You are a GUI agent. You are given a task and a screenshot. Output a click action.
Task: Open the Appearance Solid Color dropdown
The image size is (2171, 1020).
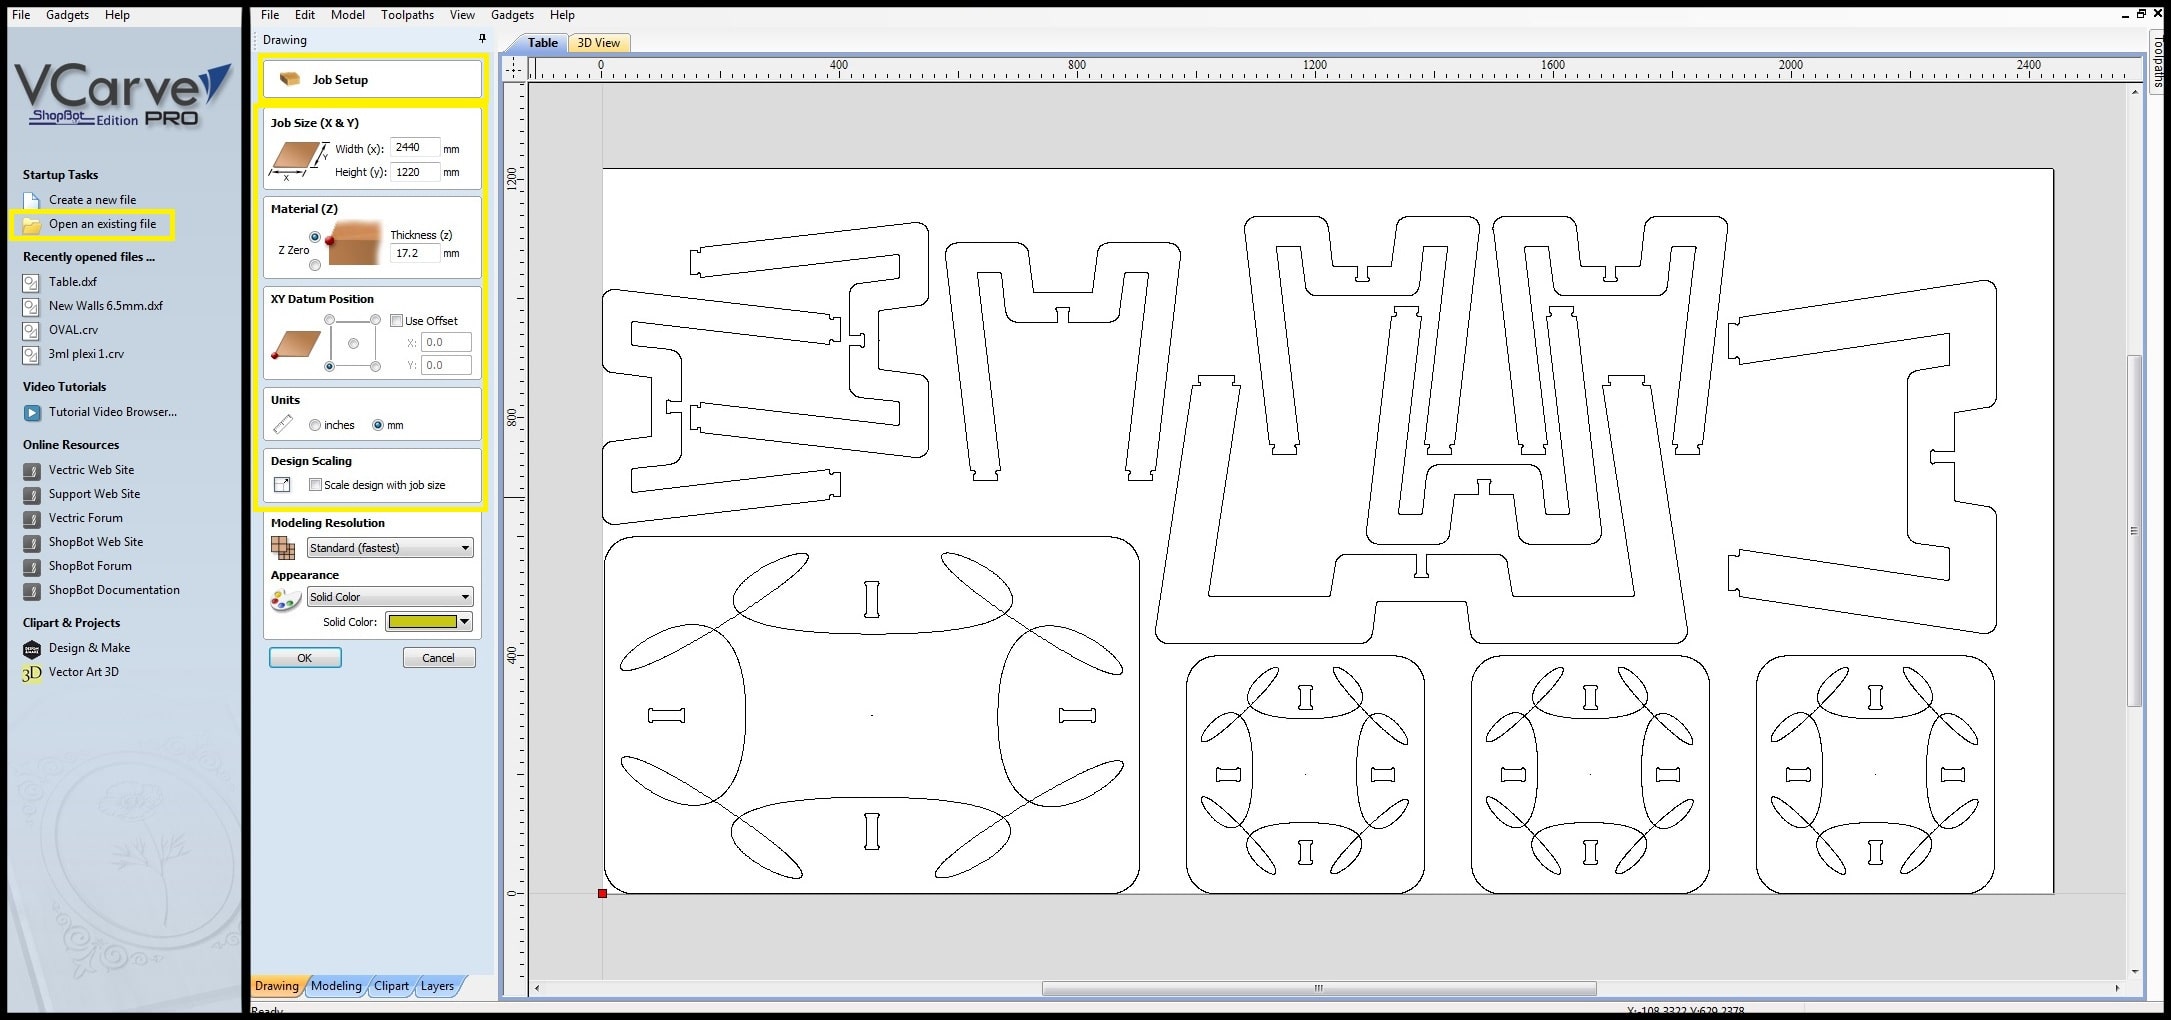(389, 597)
